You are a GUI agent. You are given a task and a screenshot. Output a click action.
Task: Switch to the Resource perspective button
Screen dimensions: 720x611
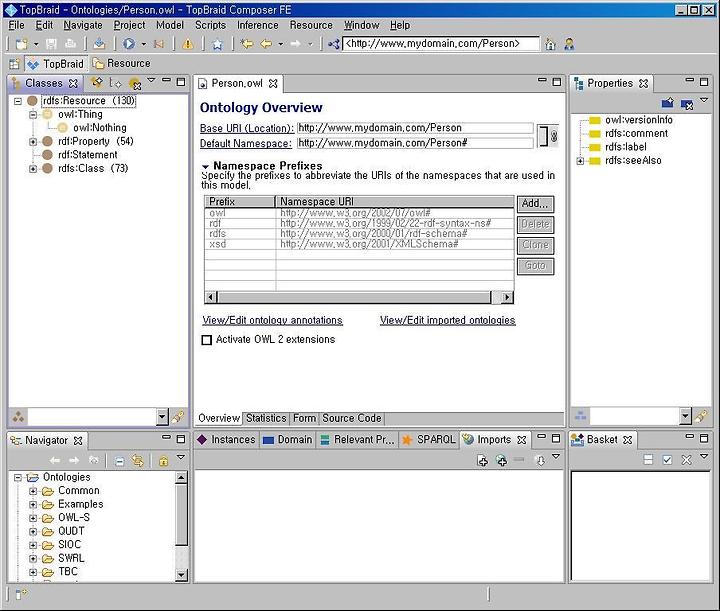coord(122,63)
